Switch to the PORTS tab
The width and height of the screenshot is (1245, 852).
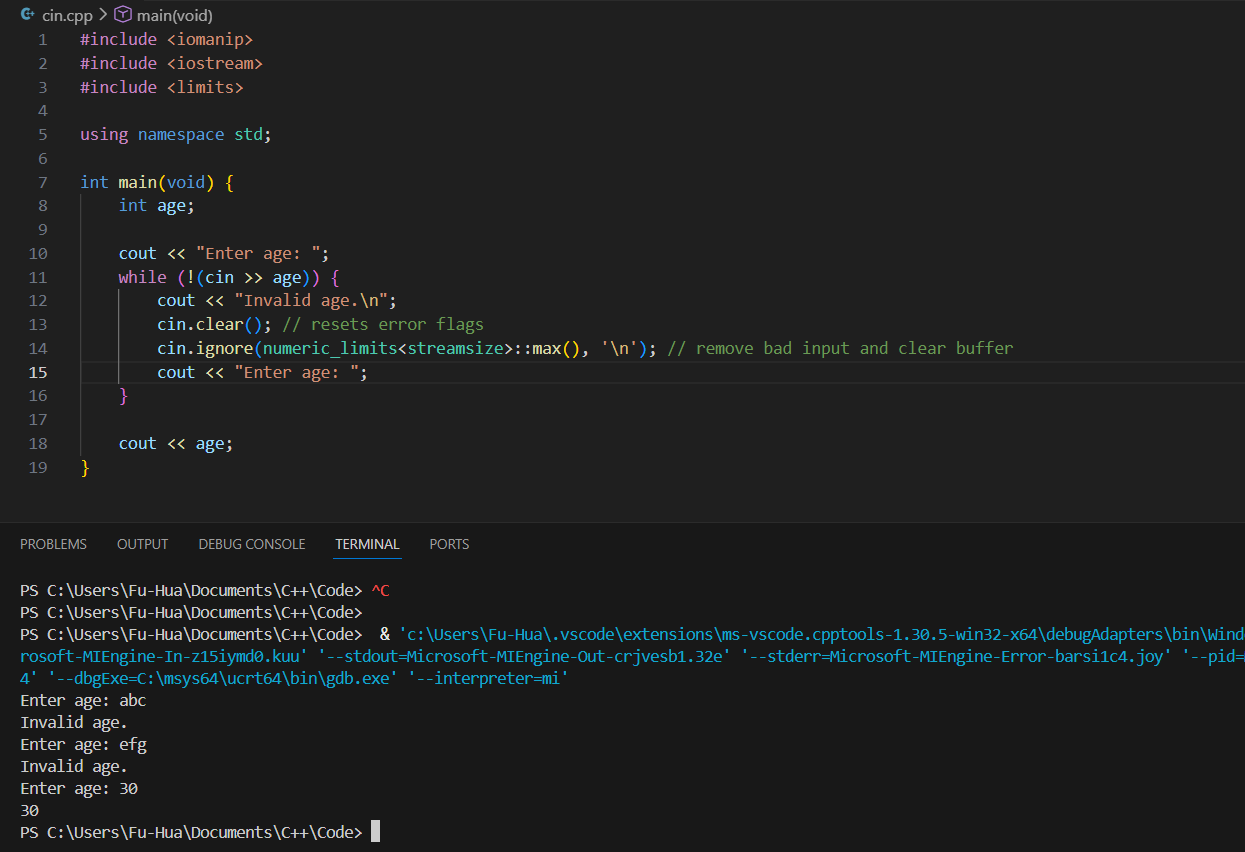click(449, 544)
